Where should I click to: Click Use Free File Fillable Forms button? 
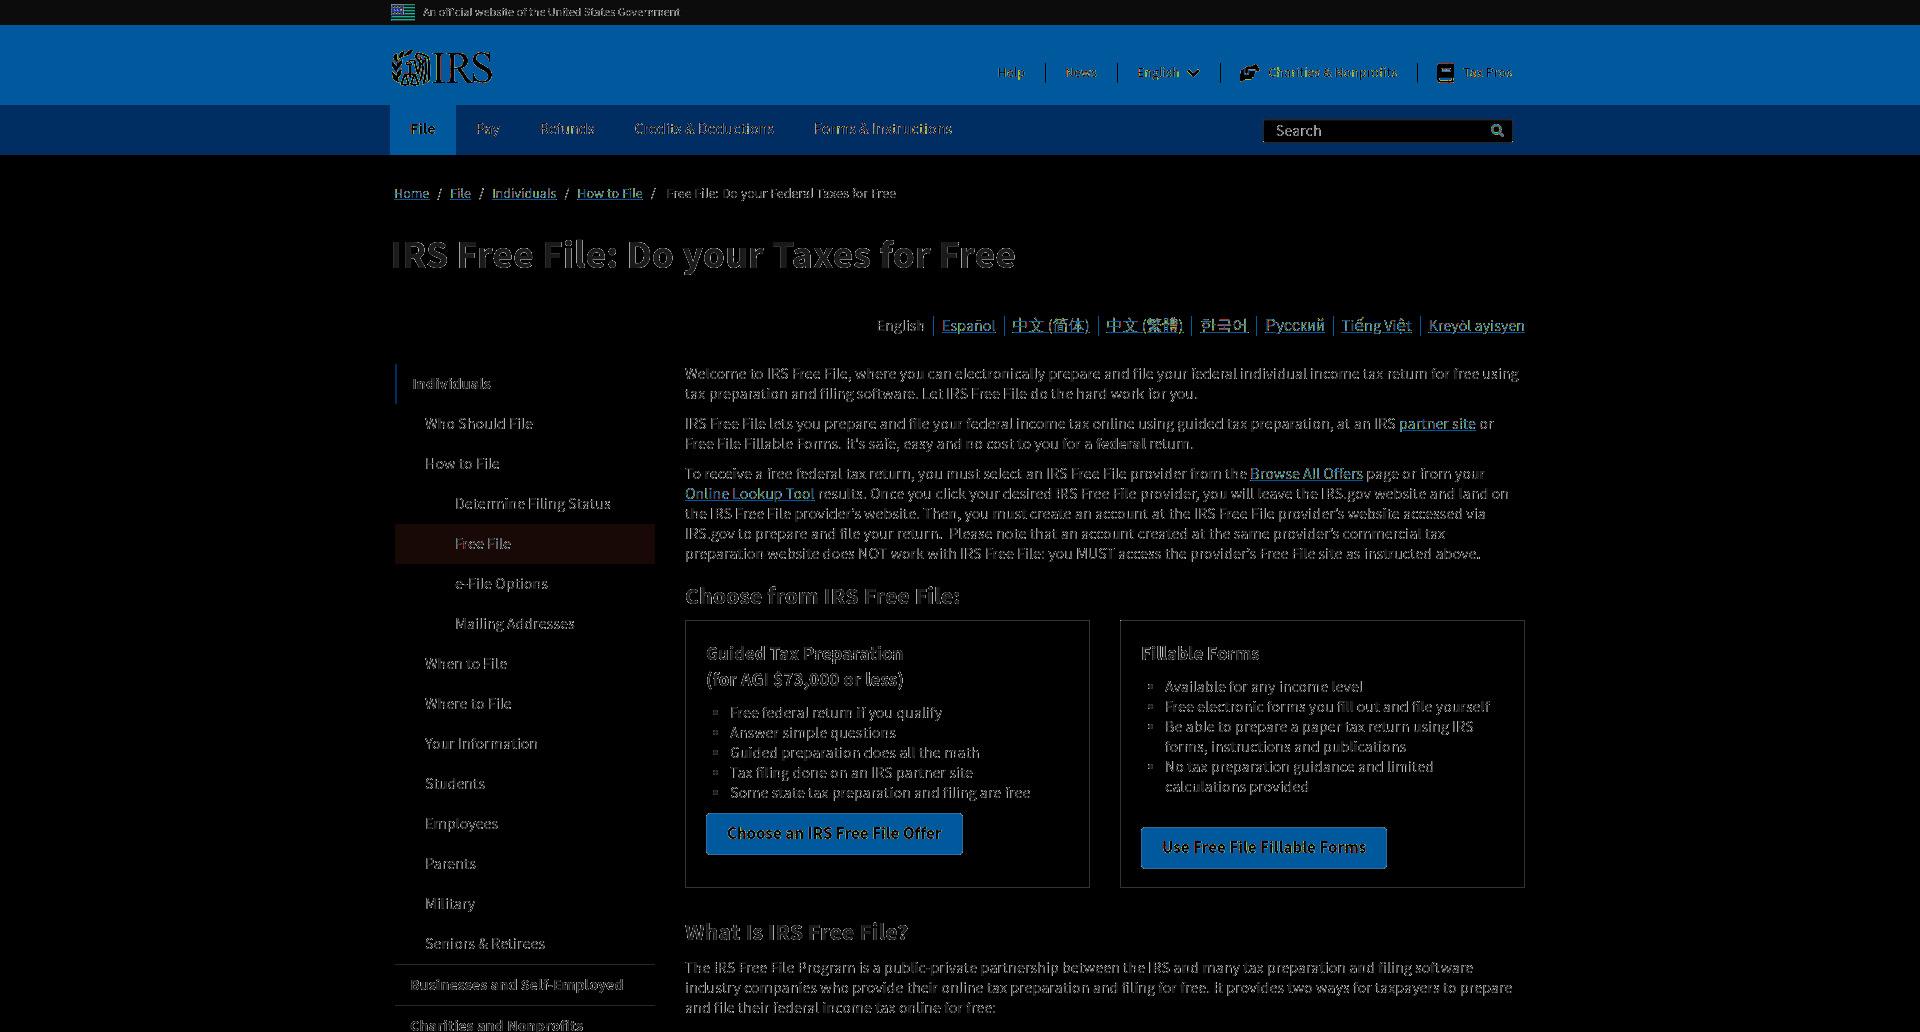click(1263, 848)
